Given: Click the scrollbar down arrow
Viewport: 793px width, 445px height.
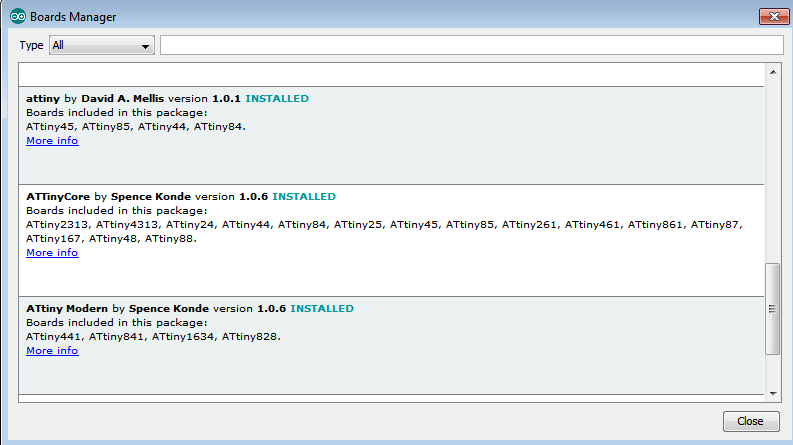Looking at the screenshot, I should pyautogui.click(x=773, y=393).
